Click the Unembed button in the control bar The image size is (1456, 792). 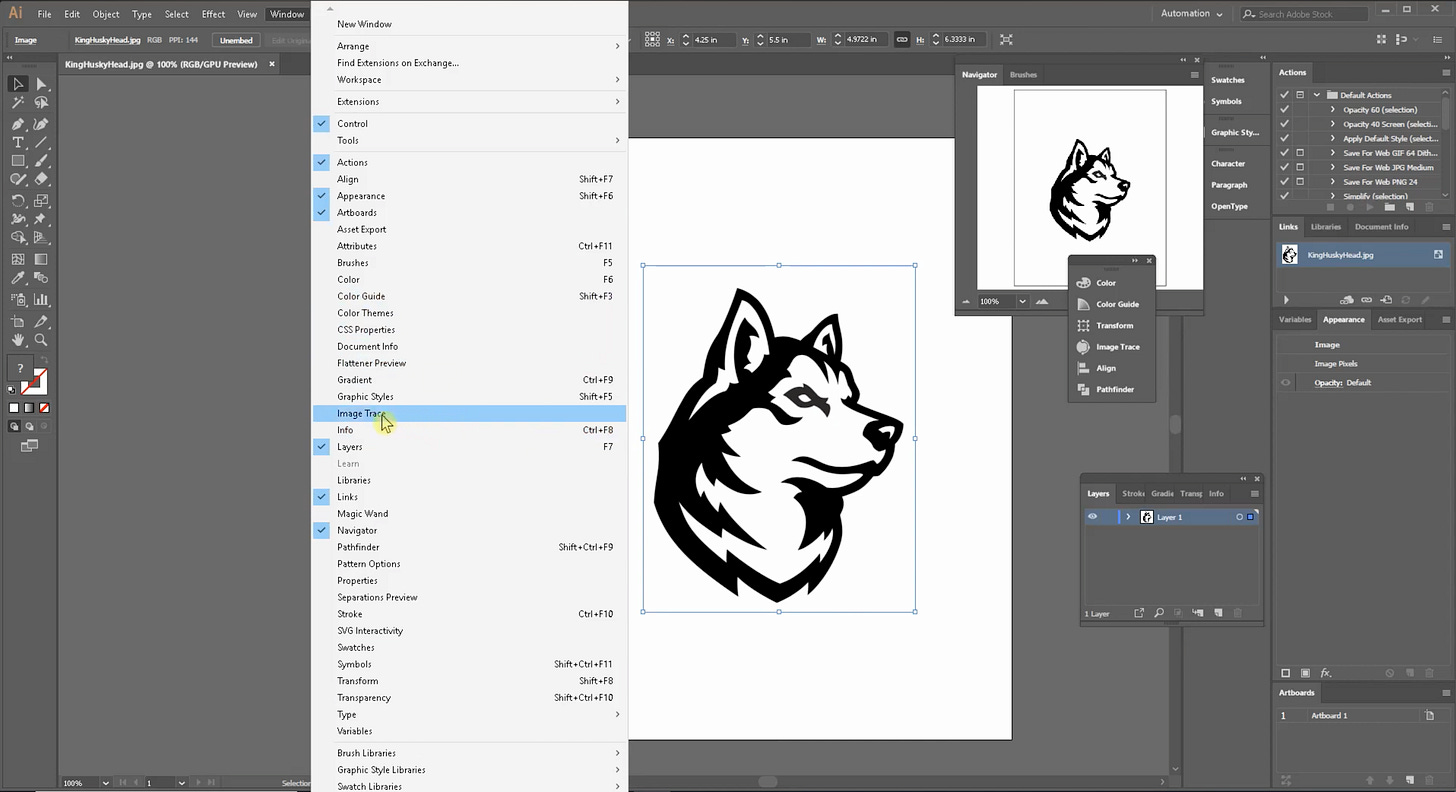(235, 39)
